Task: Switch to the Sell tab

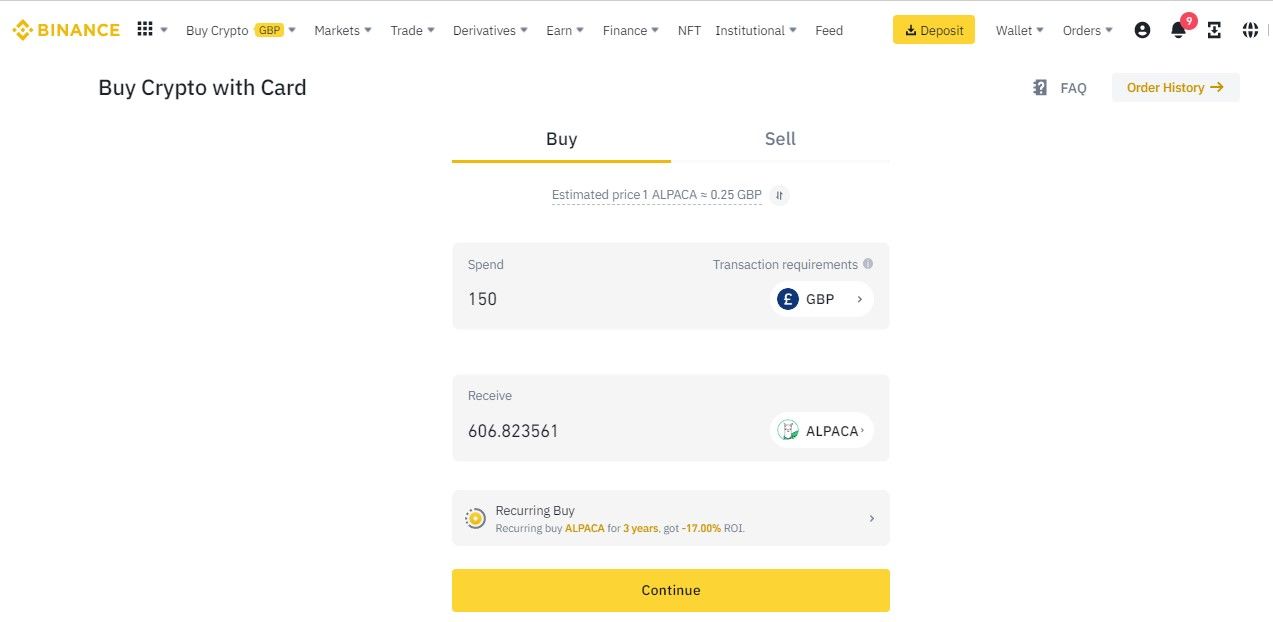Action: 780,139
